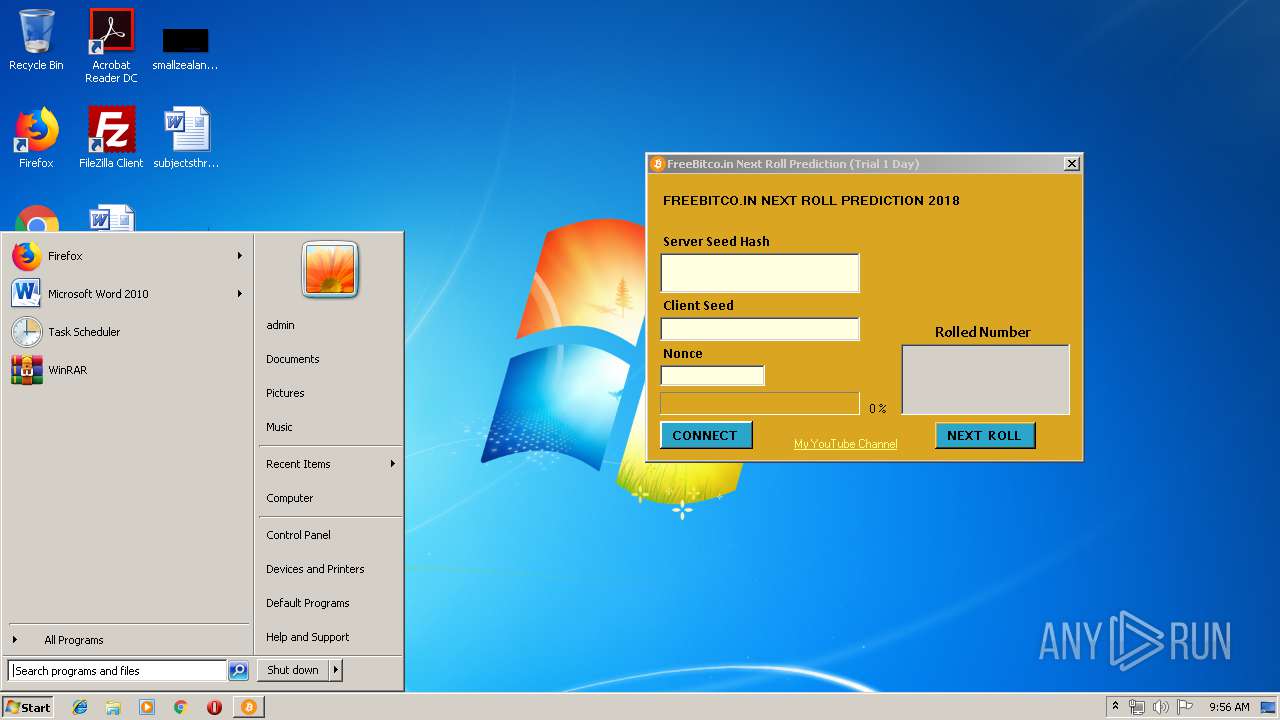
Task: Open Devices and Printers
Action: (315, 569)
